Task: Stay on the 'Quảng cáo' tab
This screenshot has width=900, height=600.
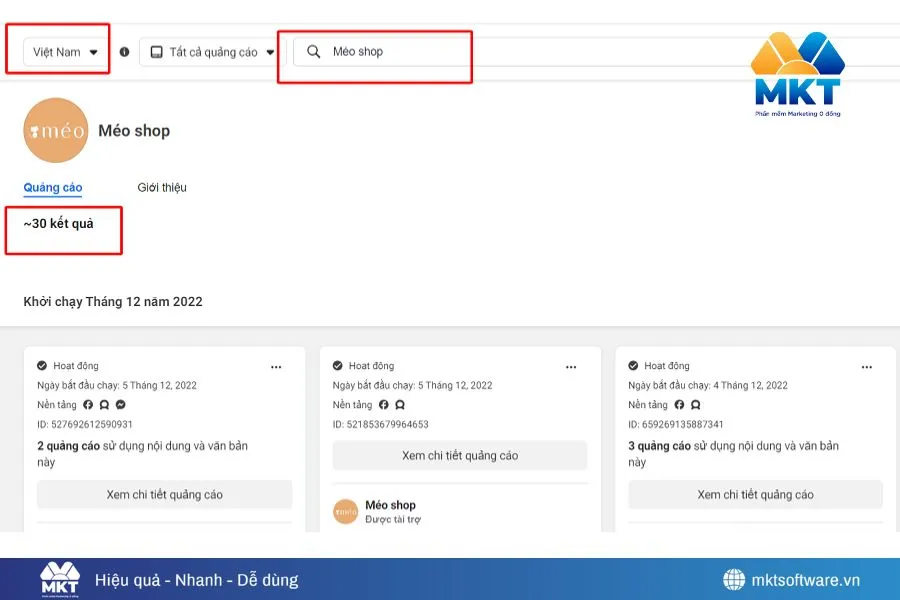Action: [52, 187]
